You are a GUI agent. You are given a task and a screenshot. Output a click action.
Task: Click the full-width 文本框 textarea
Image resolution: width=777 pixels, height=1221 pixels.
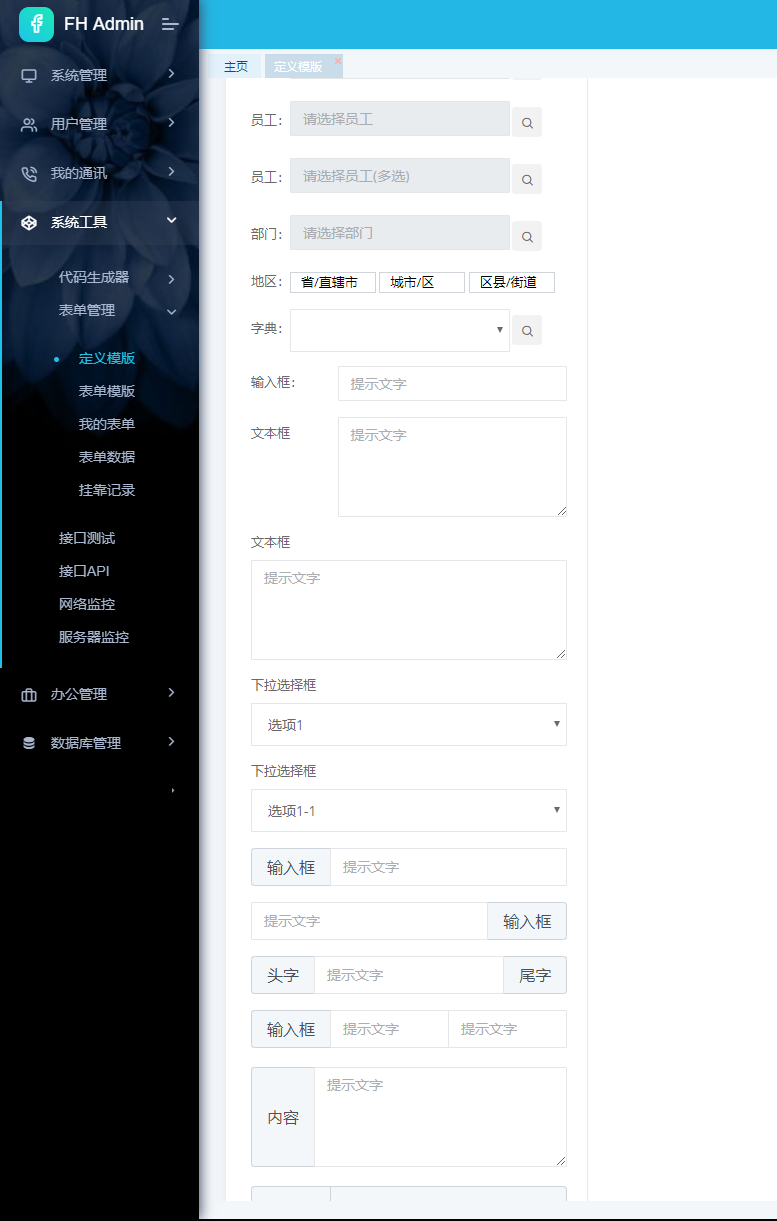click(409, 610)
